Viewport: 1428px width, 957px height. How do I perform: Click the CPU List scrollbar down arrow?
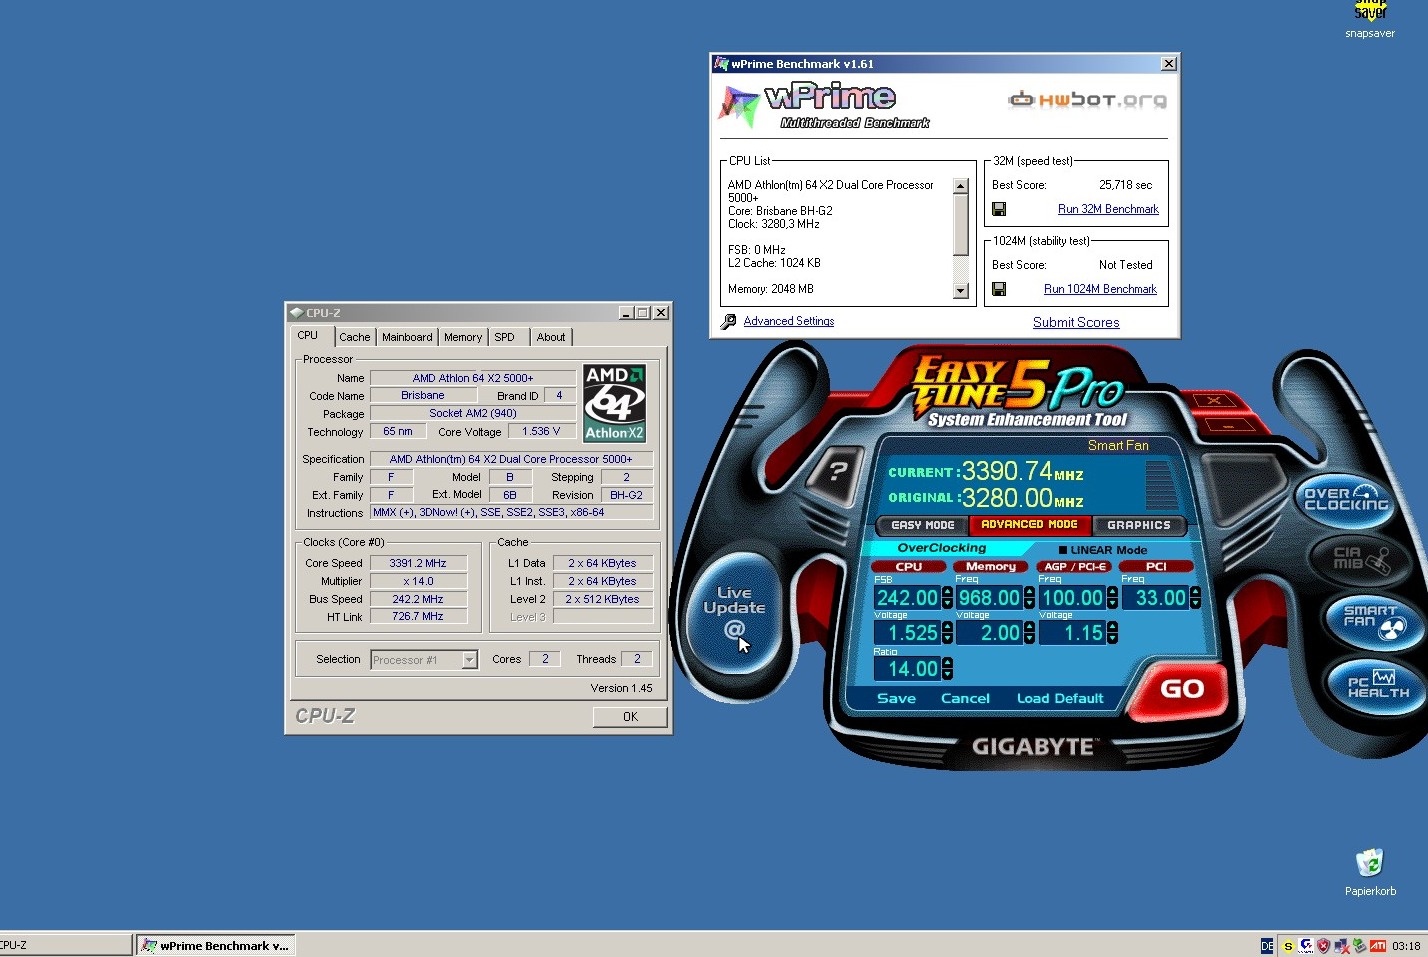[x=961, y=292]
